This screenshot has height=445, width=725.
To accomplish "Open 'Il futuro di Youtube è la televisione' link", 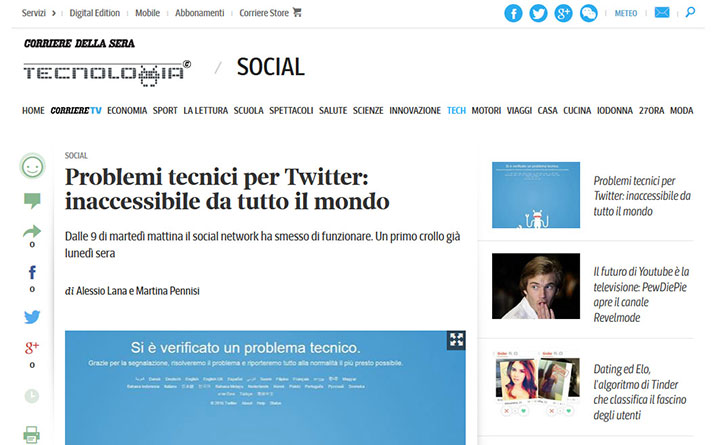I will click(641, 294).
